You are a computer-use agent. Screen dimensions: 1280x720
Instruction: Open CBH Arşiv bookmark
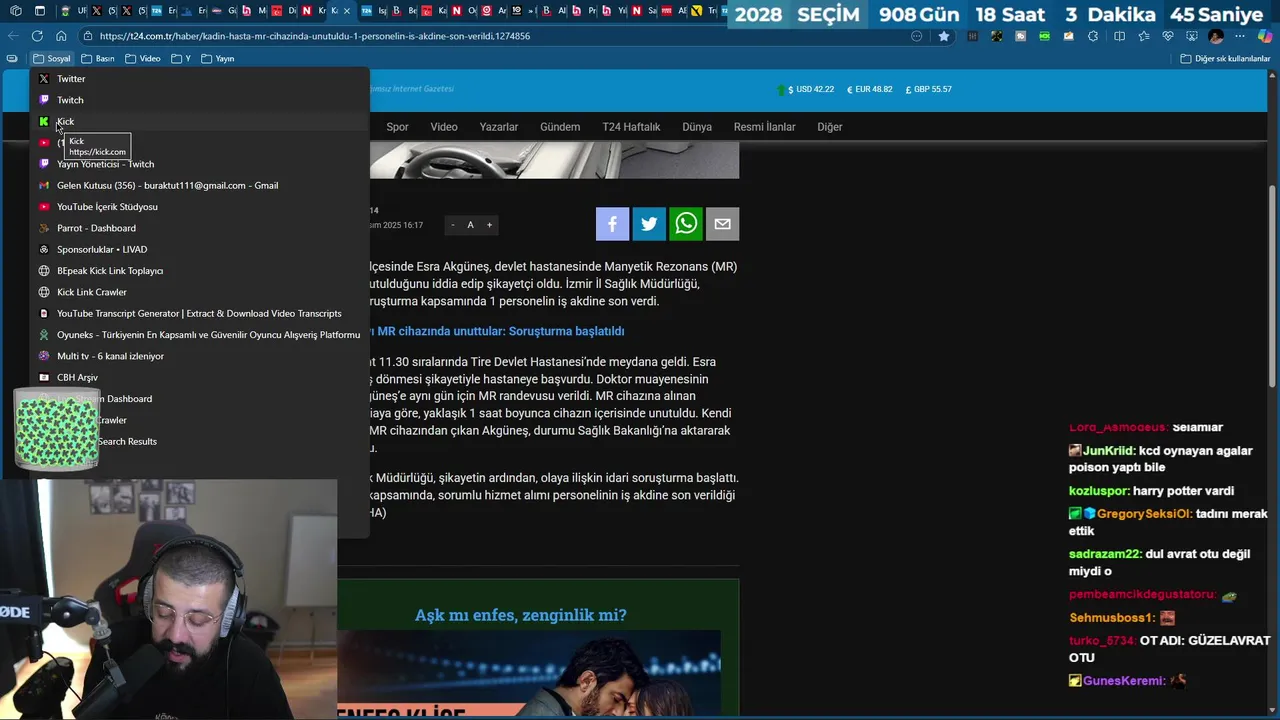coord(200,377)
